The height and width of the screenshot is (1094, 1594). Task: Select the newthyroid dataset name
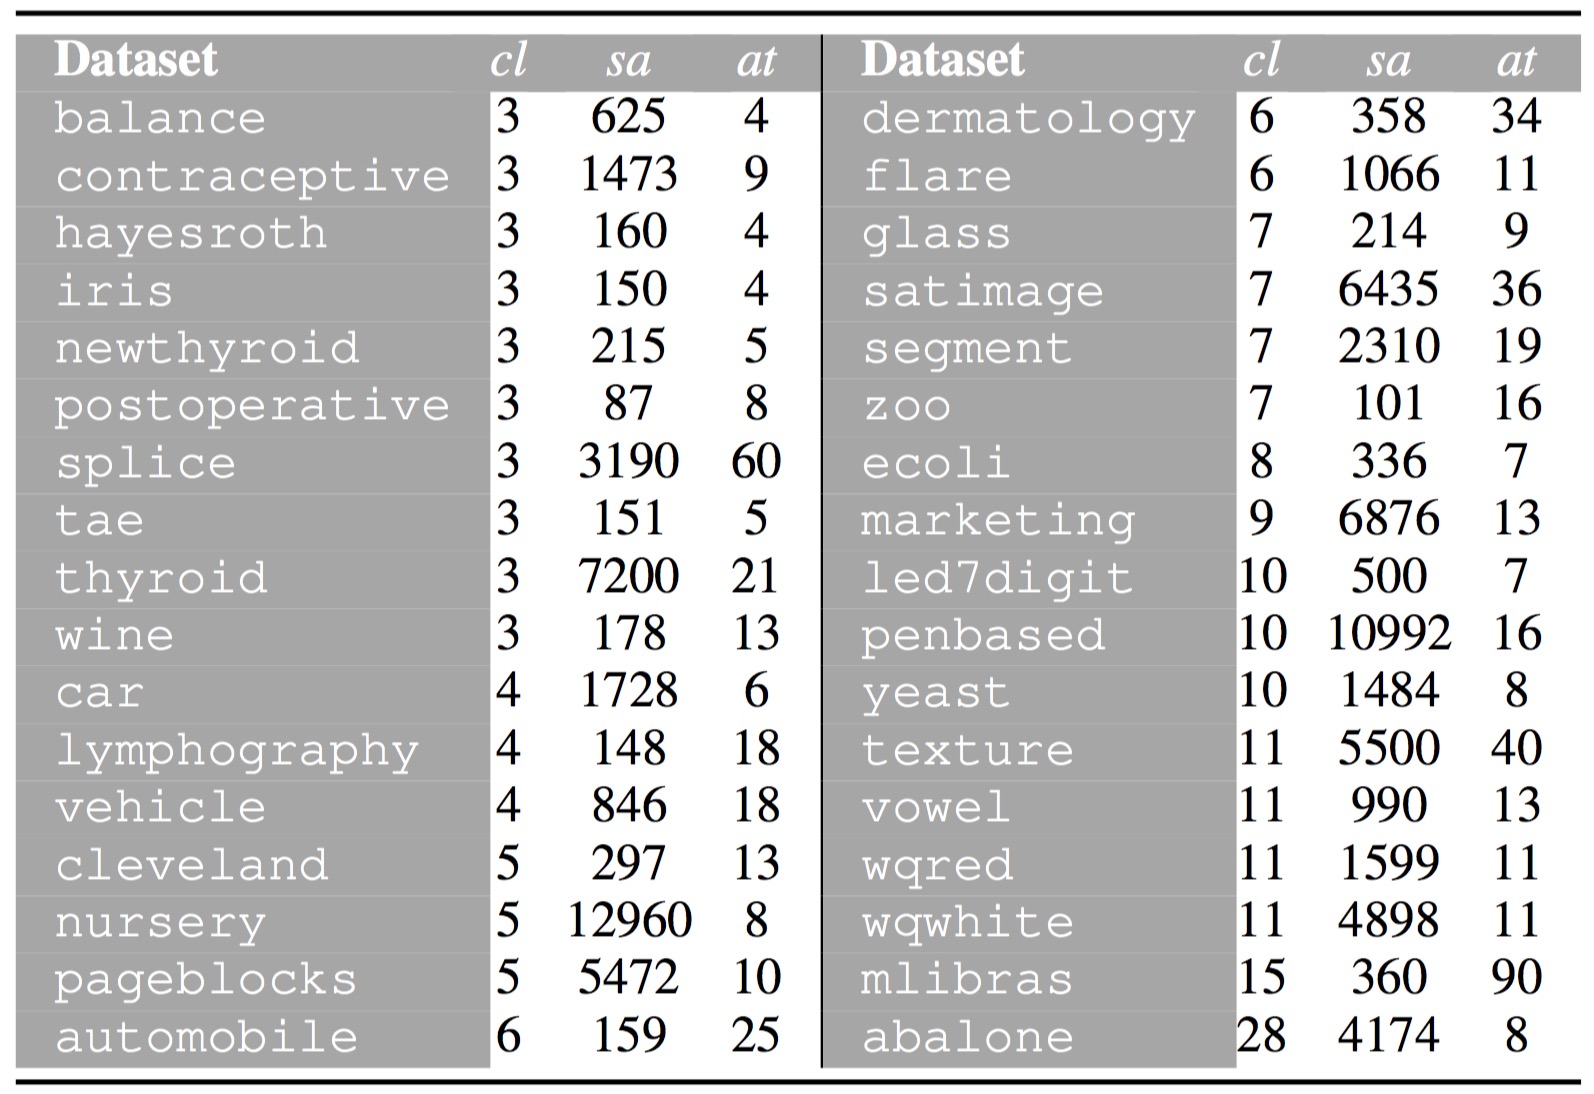(207, 348)
